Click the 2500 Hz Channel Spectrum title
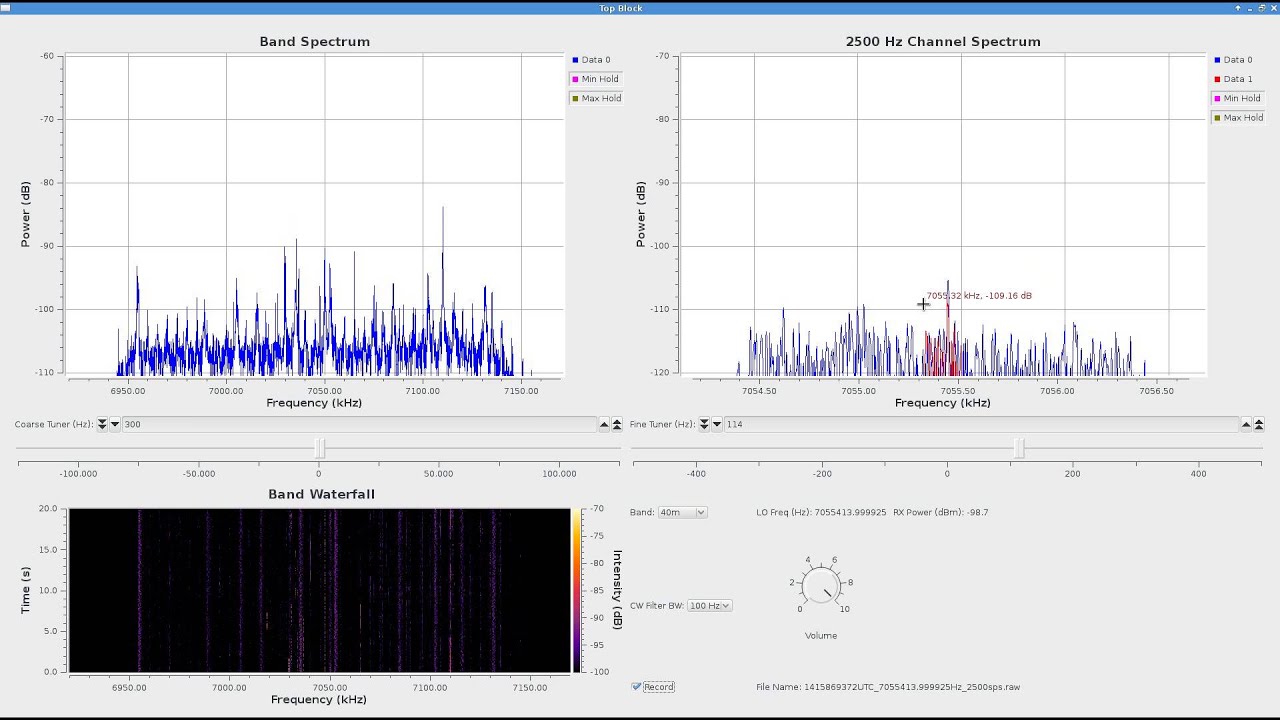 pyautogui.click(x=943, y=42)
